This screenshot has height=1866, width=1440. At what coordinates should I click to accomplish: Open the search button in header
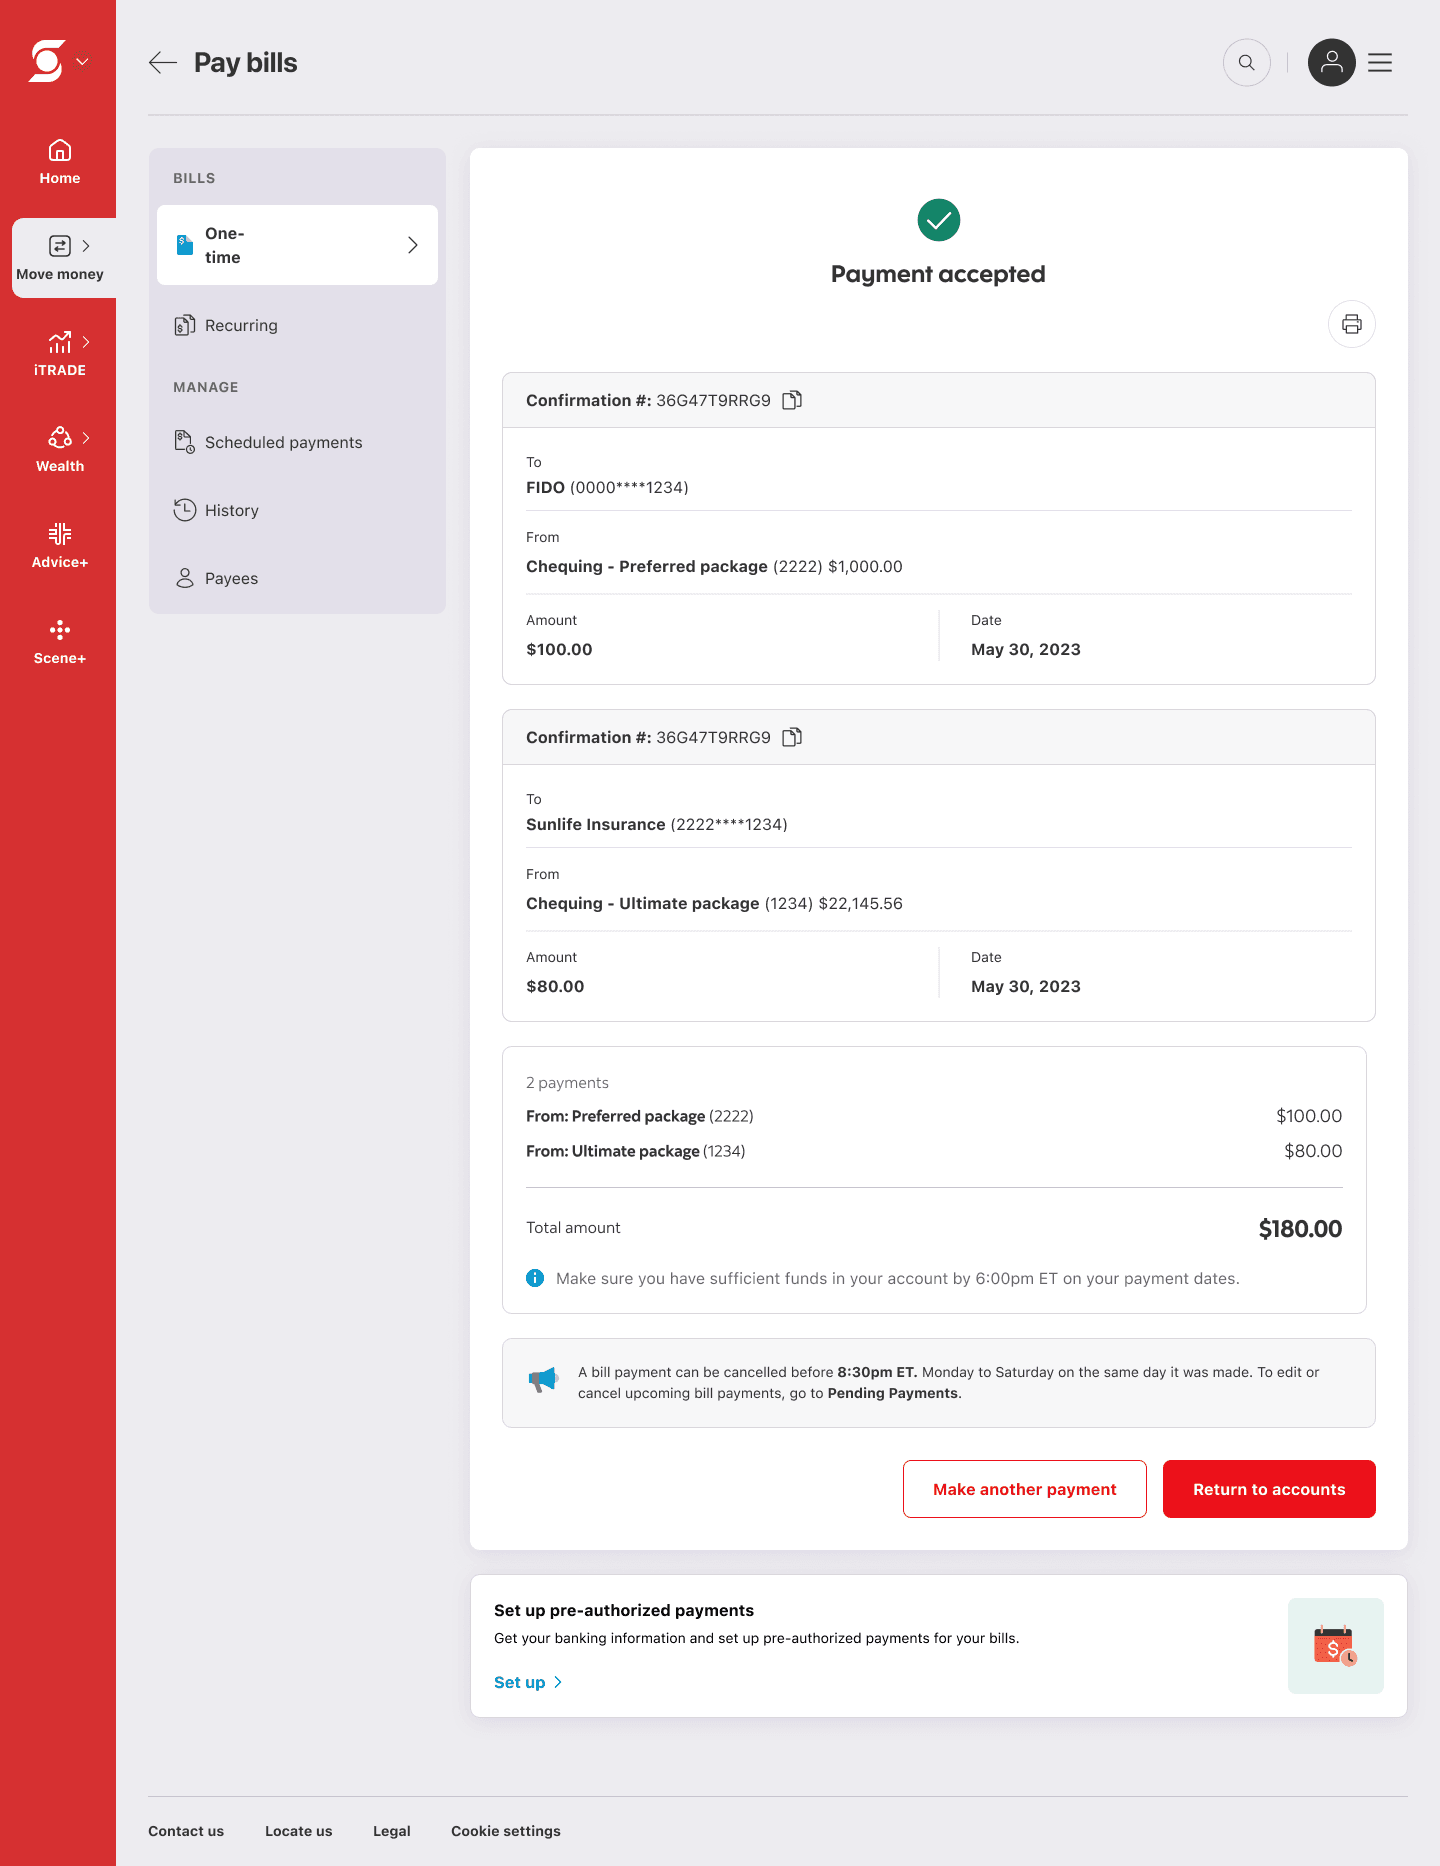(1247, 62)
